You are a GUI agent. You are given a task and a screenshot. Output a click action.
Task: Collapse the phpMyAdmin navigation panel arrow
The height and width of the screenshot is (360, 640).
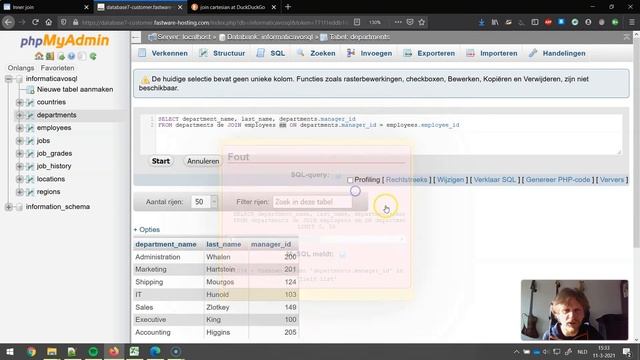pyautogui.click(x=136, y=38)
